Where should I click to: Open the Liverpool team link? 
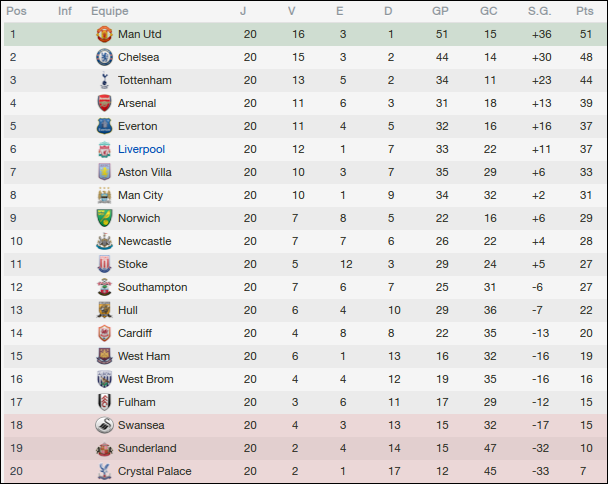pyautogui.click(x=140, y=149)
